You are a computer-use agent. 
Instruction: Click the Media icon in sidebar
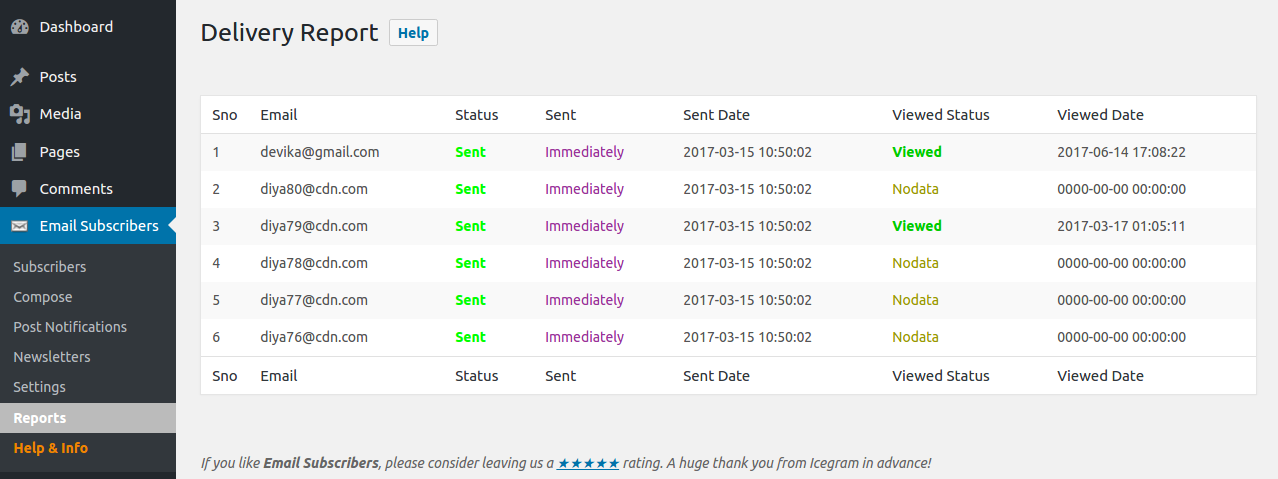click(x=20, y=114)
